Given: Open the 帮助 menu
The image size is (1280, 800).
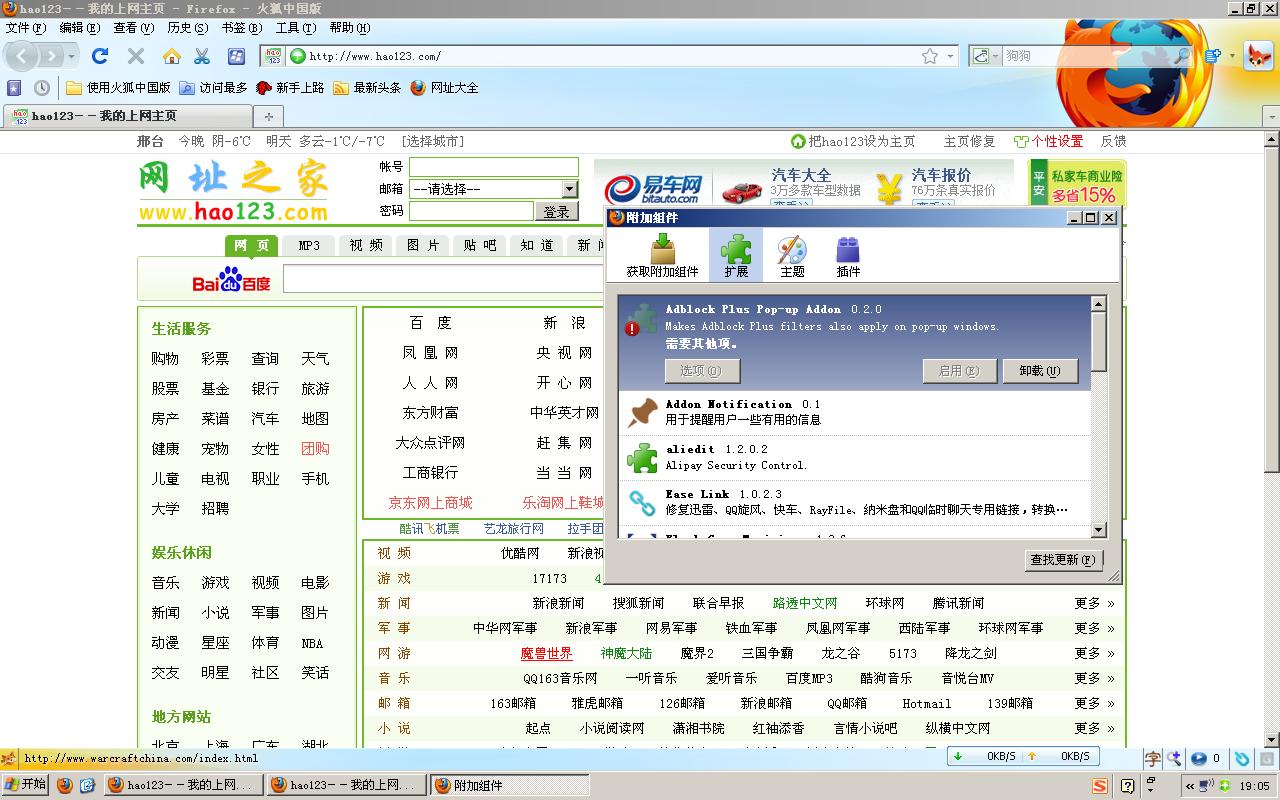Looking at the screenshot, I should click(x=349, y=28).
